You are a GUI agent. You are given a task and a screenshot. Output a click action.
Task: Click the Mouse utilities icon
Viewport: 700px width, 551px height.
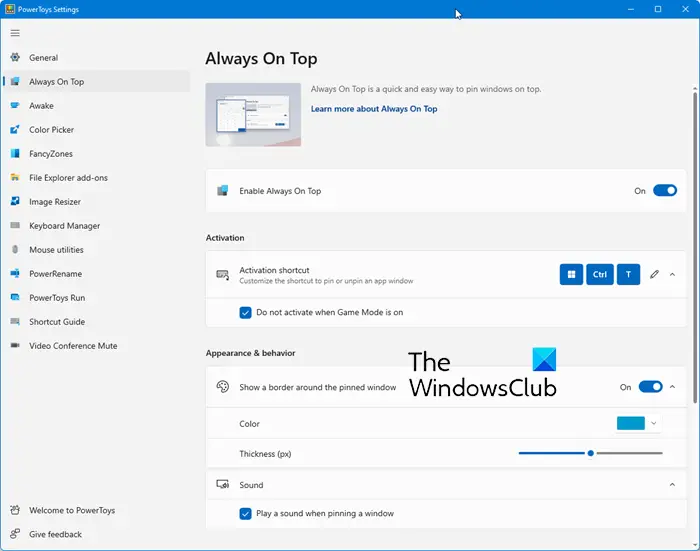pyautogui.click(x=15, y=250)
